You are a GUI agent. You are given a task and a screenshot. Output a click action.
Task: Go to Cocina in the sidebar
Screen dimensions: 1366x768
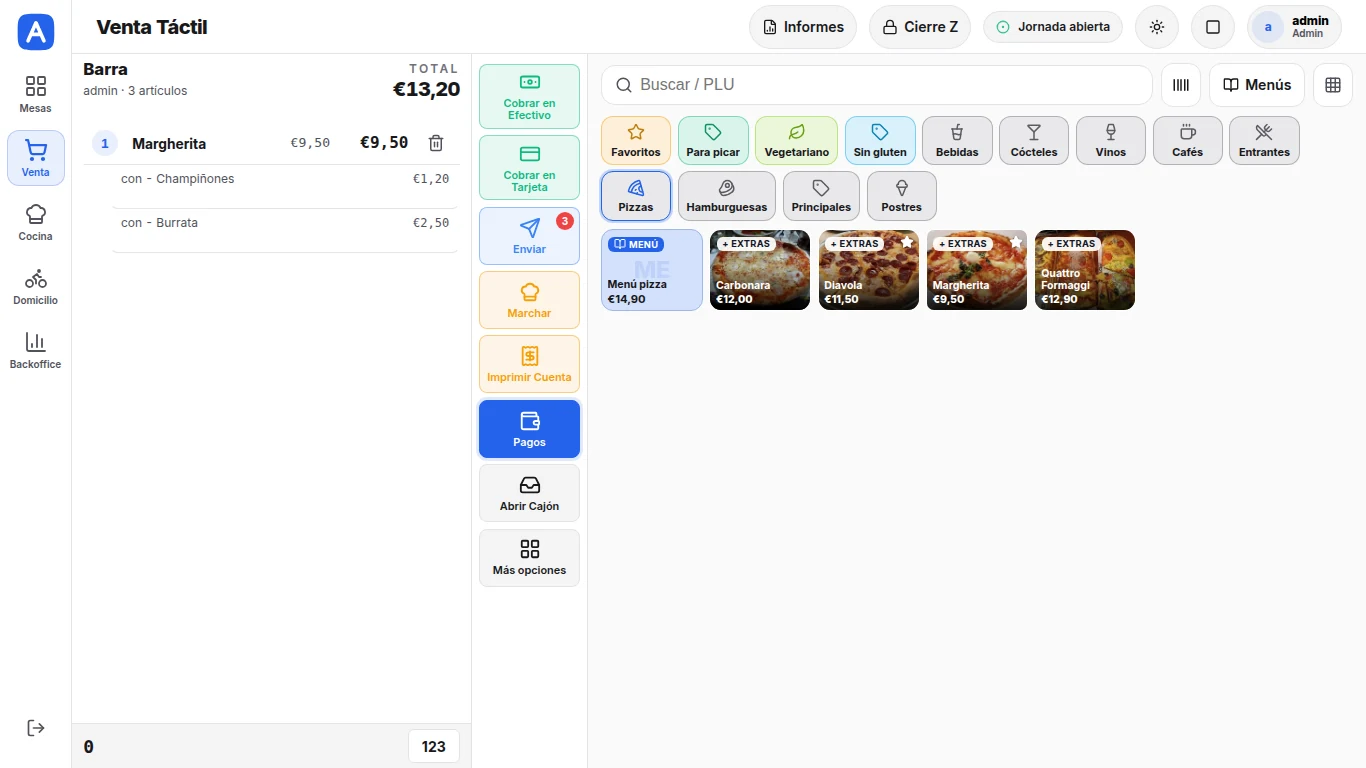click(x=36, y=222)
